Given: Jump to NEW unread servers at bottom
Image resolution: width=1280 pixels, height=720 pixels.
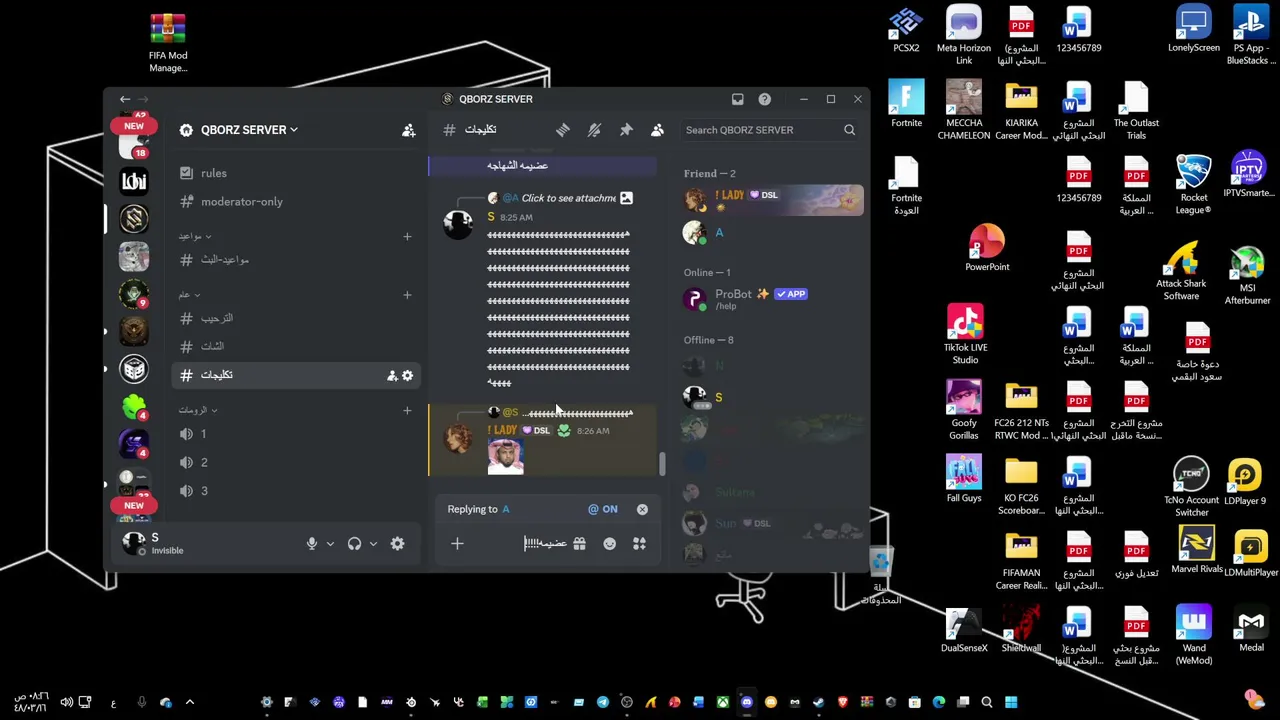Looking at the screenshot, I should 134,506.
